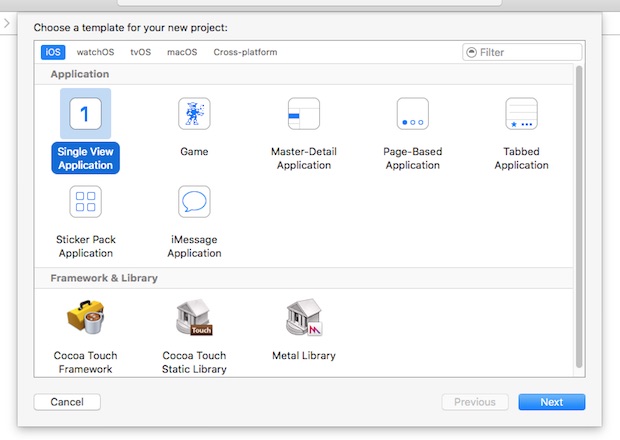The width and height of the screenshot is (620, 440).
Task: Click the "Metal Library" label
Action: click(304, 355)
